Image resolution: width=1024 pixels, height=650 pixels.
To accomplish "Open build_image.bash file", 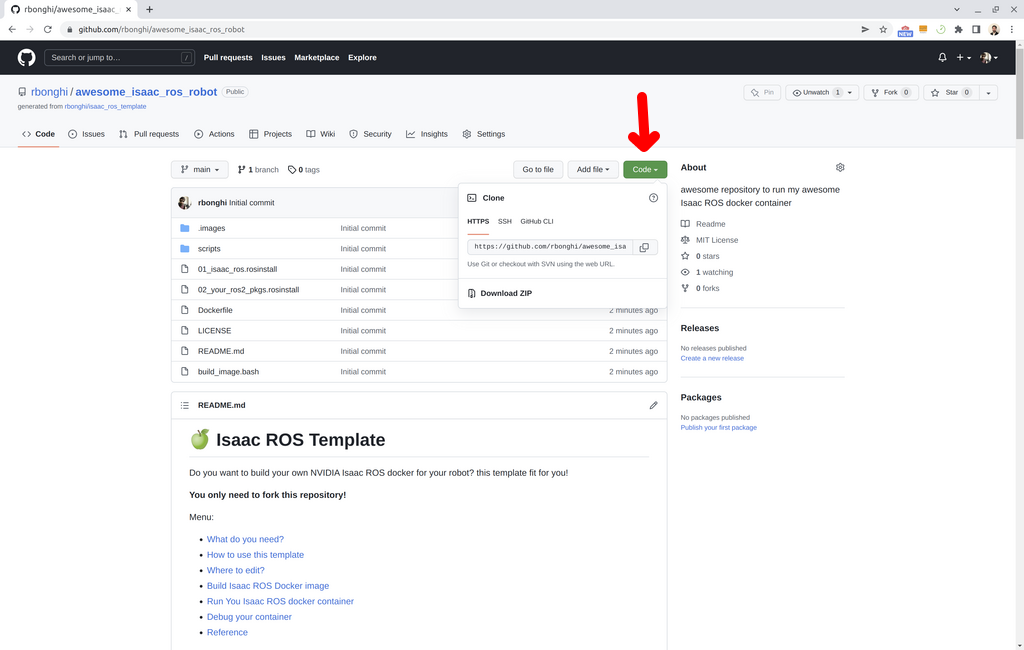I will (x=228, y=372).
